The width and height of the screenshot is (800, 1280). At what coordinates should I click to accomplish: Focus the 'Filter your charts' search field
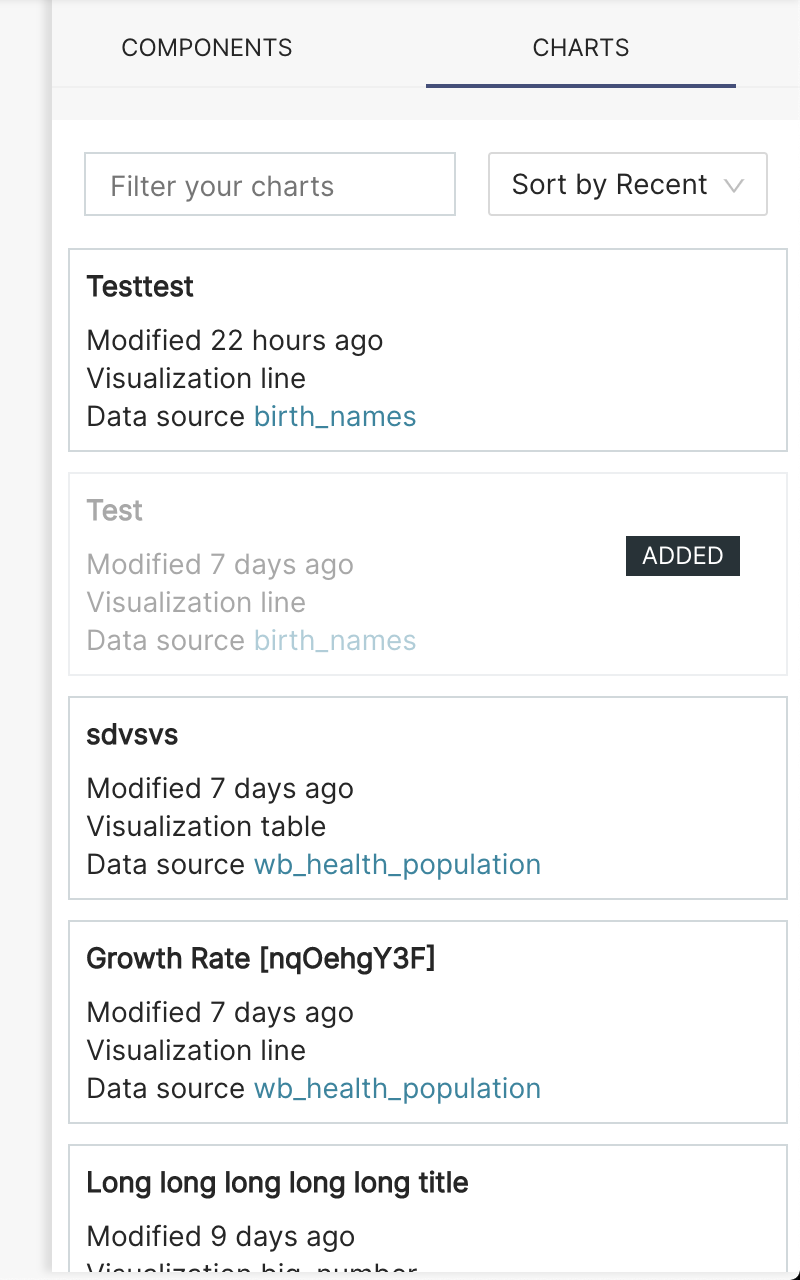coord(270,185)
